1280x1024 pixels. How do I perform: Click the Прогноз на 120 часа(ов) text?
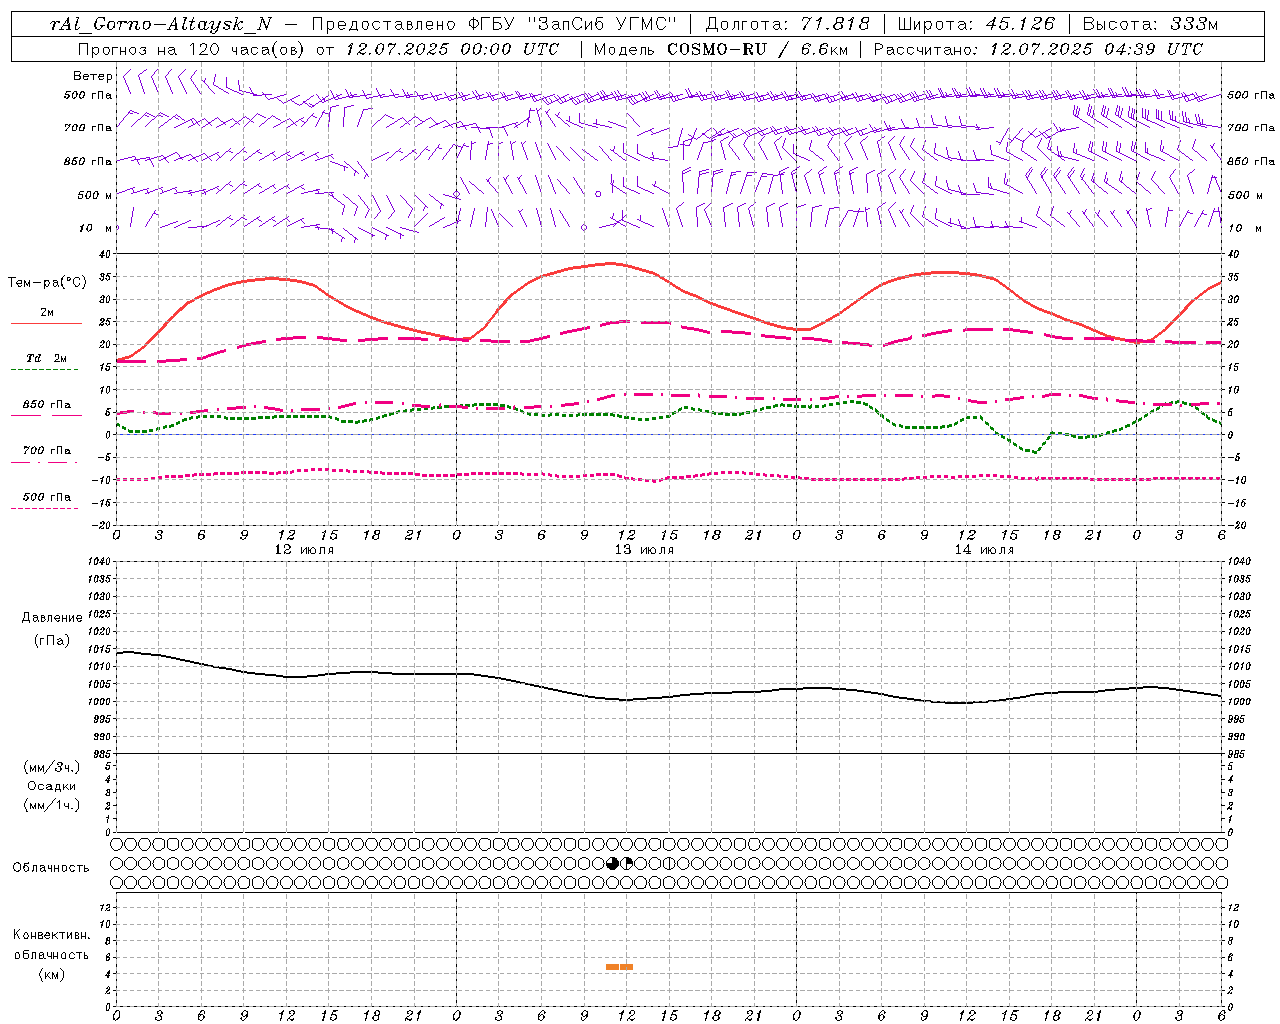click(x=192, y=49)
